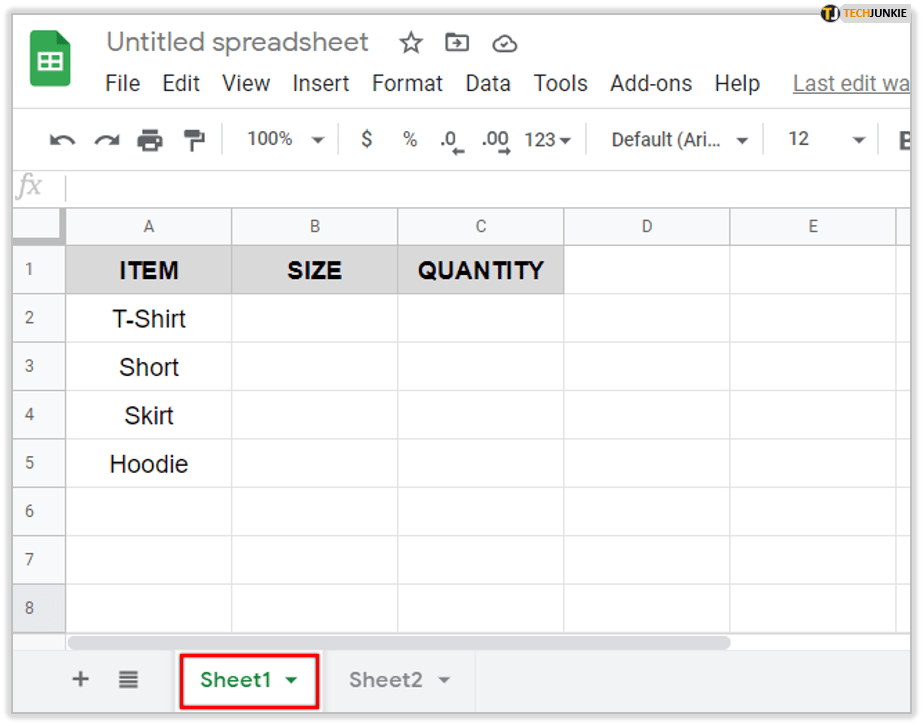Click the redo arrow icon
This screenshot has width=923, height=725.
click(106, 140)
